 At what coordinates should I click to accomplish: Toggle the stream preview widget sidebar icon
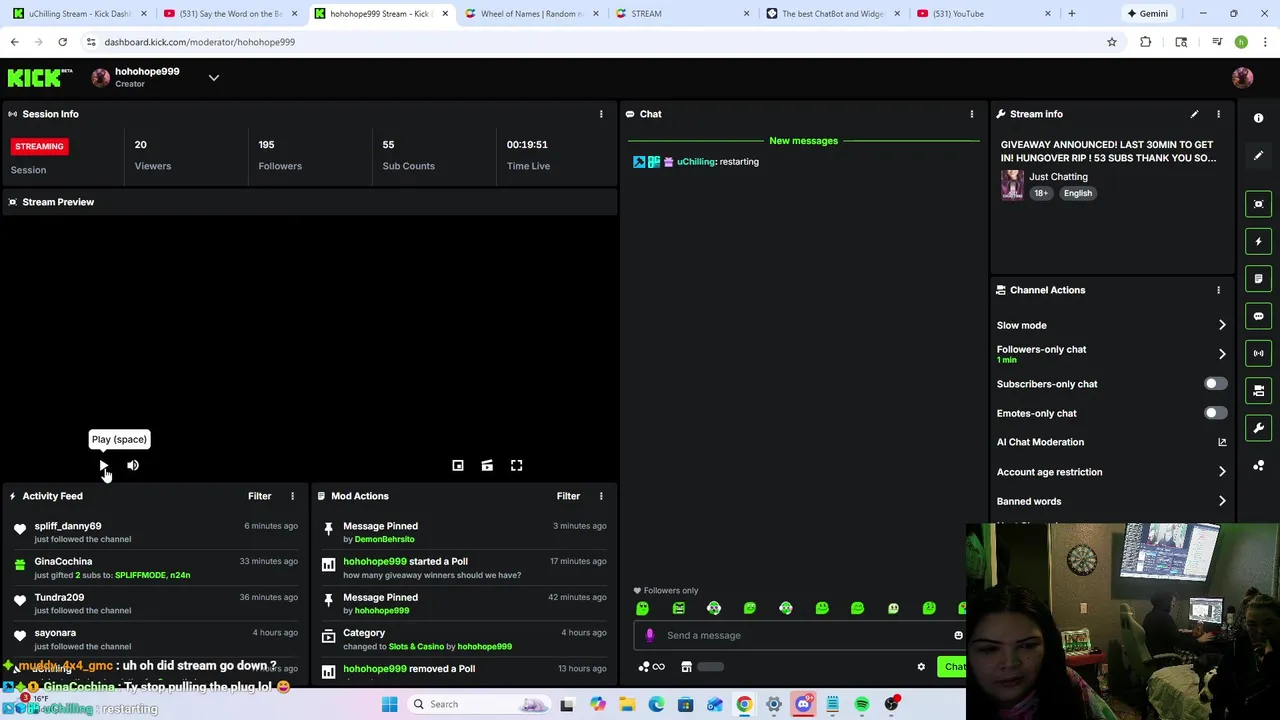tap(1259, 204)
